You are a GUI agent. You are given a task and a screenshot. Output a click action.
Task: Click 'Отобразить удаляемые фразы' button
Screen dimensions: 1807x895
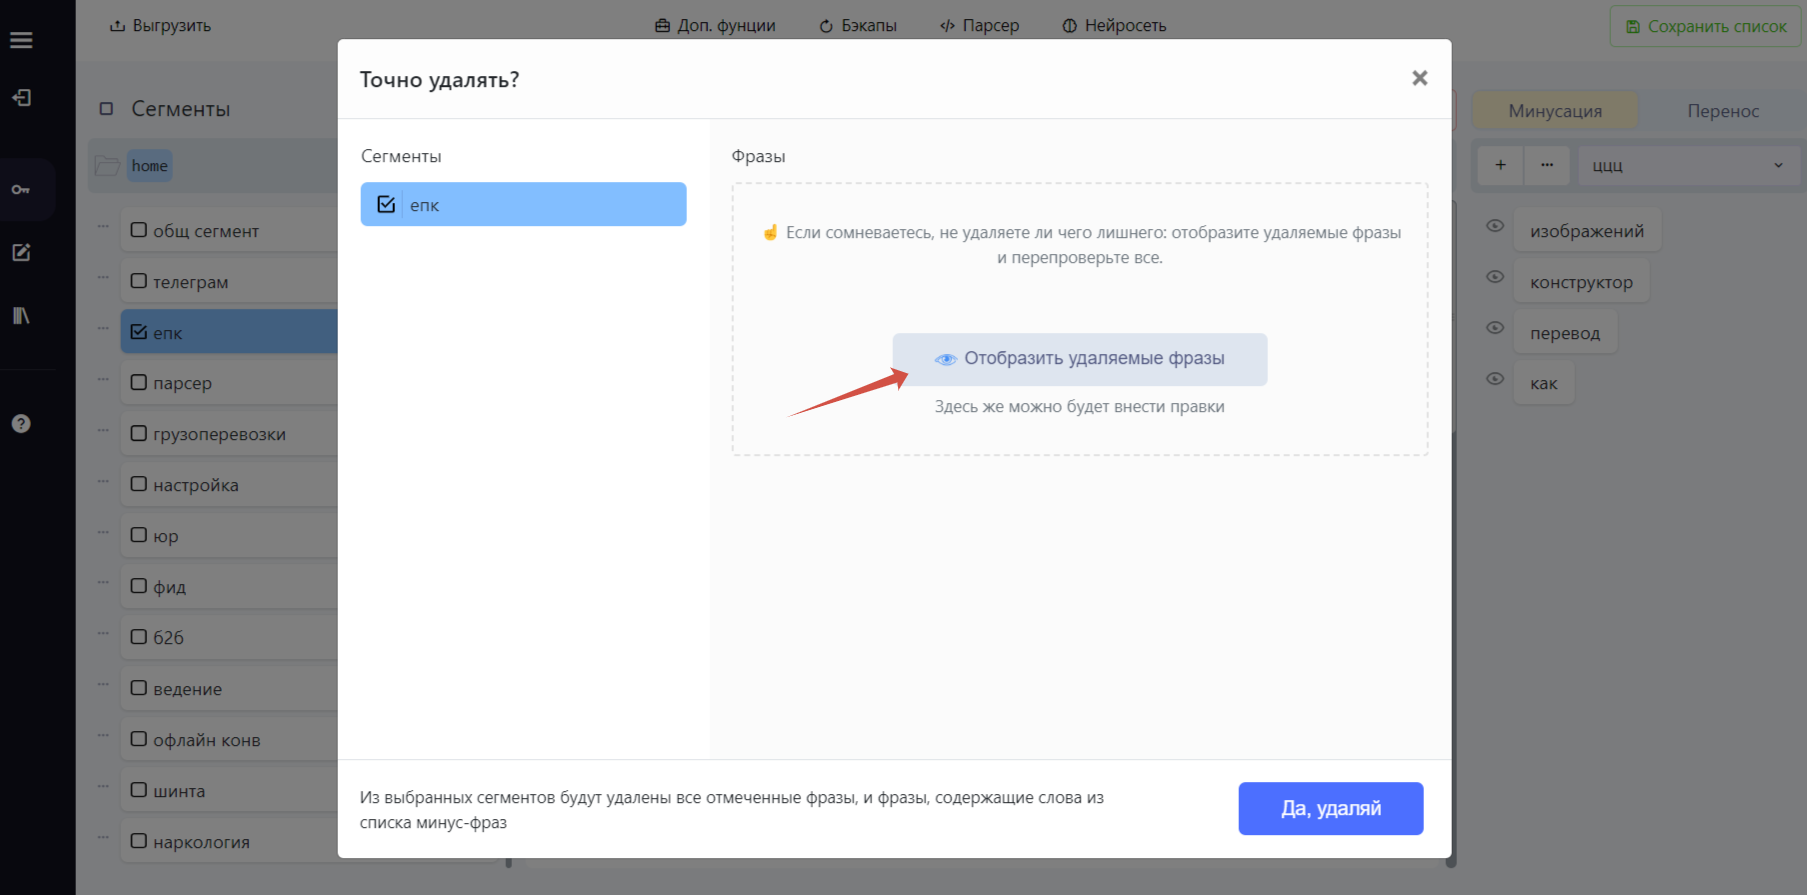click(x=1080, y=359)
